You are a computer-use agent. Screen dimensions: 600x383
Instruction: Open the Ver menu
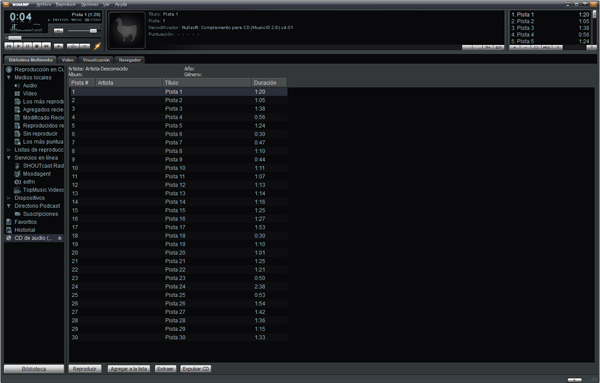point(106,4)
